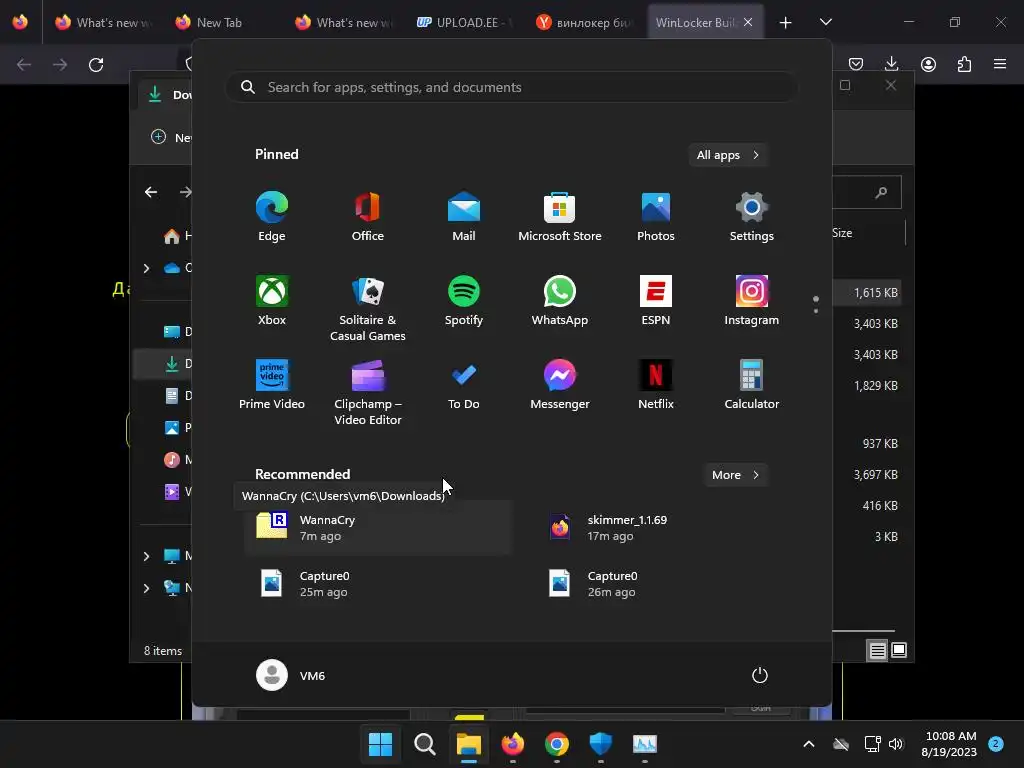The height and width of the screenshot is (768, 1024).
Task: Open taskbar Search
Action: point(424,744)
